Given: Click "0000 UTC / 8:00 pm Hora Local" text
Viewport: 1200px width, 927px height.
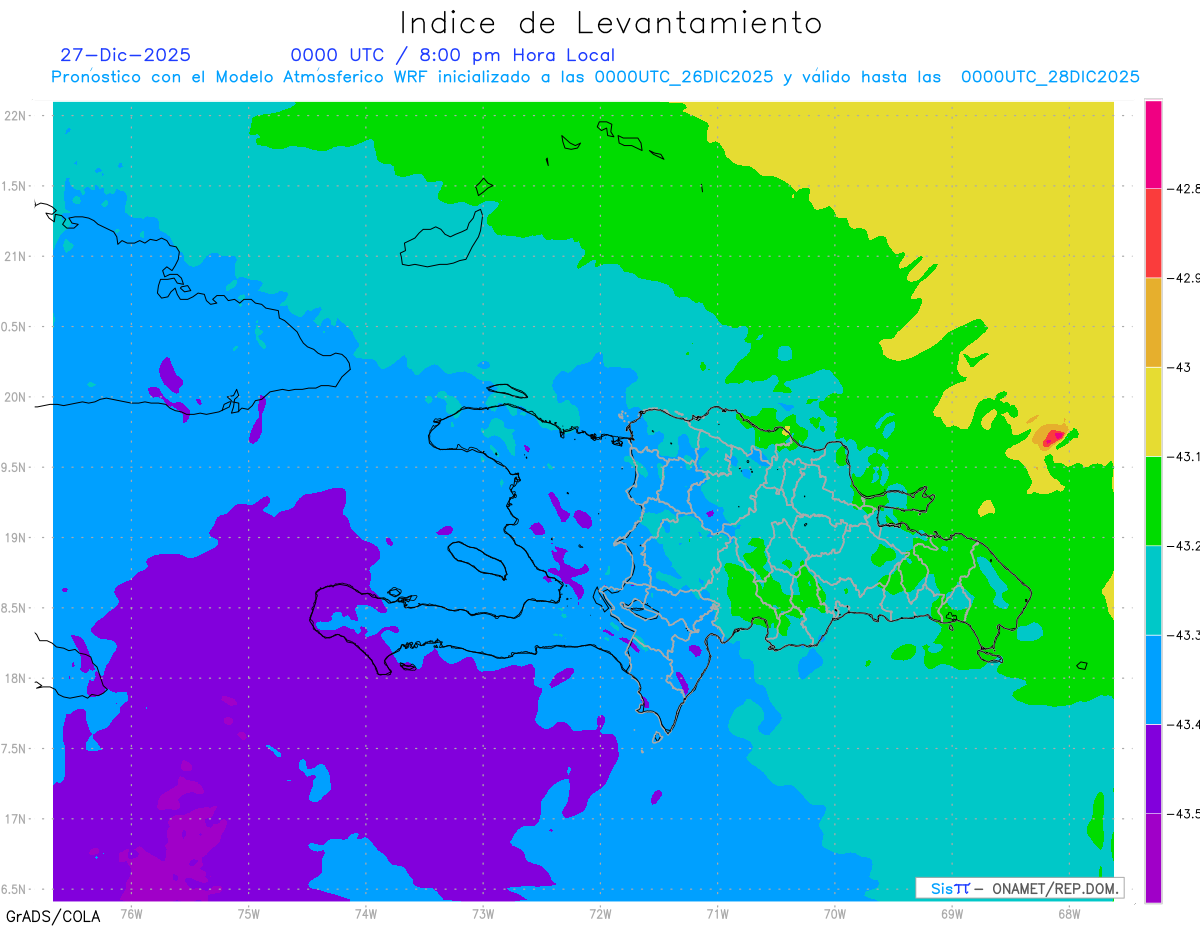Looking at the screenshot, I should coord(452,55).
